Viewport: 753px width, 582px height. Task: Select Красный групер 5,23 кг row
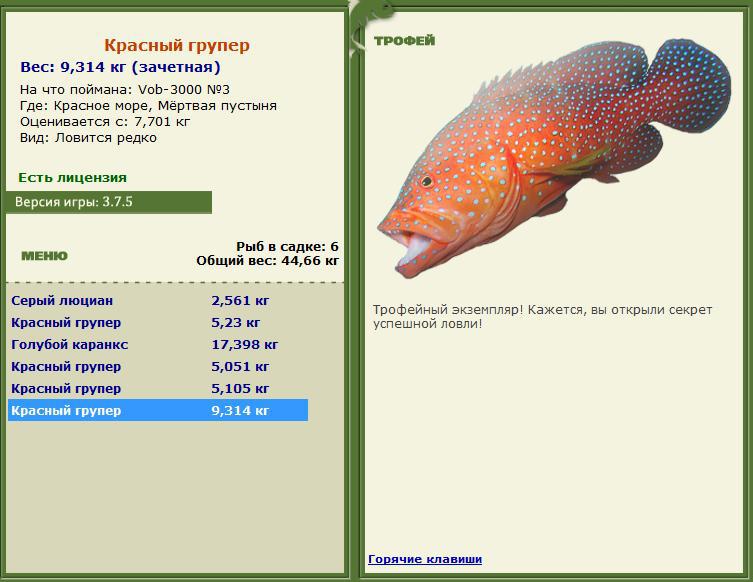(158, 323)
